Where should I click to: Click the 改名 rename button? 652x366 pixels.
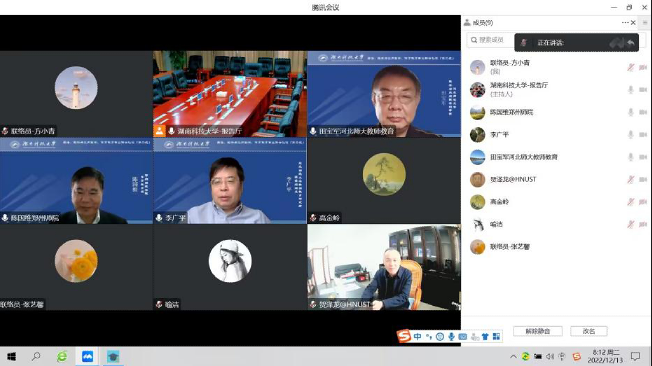[589, 331]
